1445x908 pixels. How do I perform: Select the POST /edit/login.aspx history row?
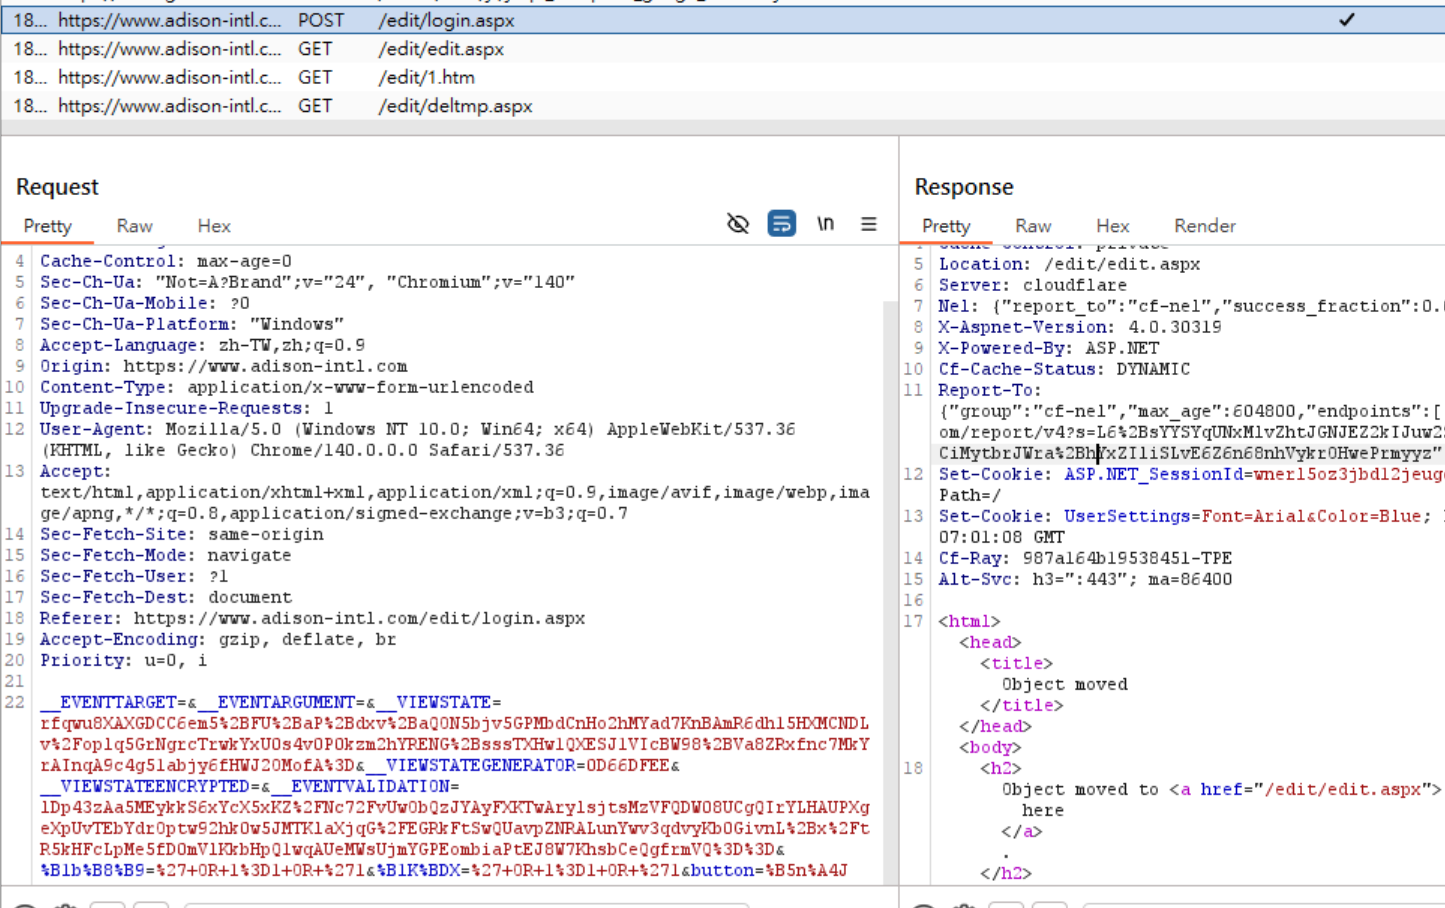(x=722, y=20)
